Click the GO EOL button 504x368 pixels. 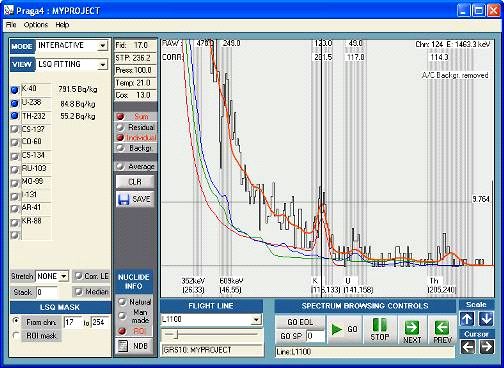(300, 322)
